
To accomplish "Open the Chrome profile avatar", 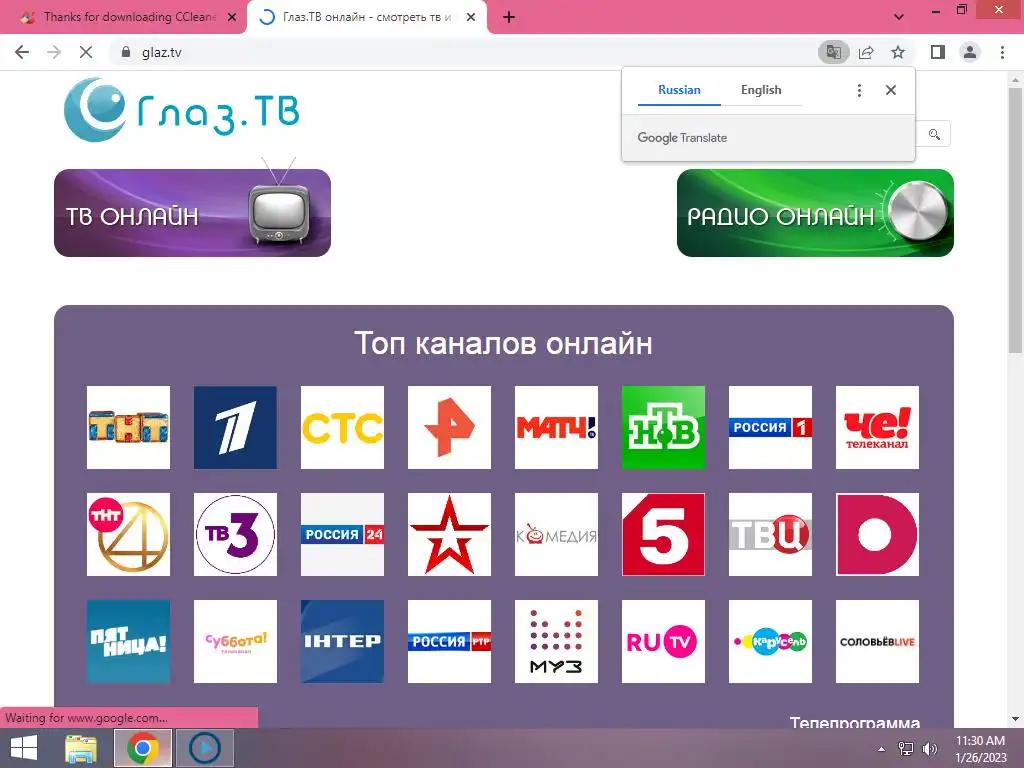I will tap(970, 52).
